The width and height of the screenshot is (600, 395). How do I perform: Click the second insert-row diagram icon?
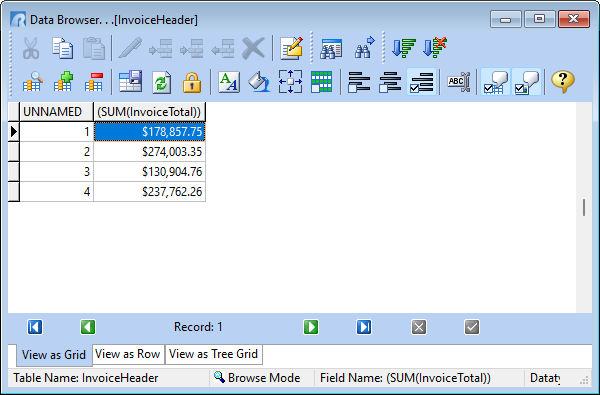point(192,48)
